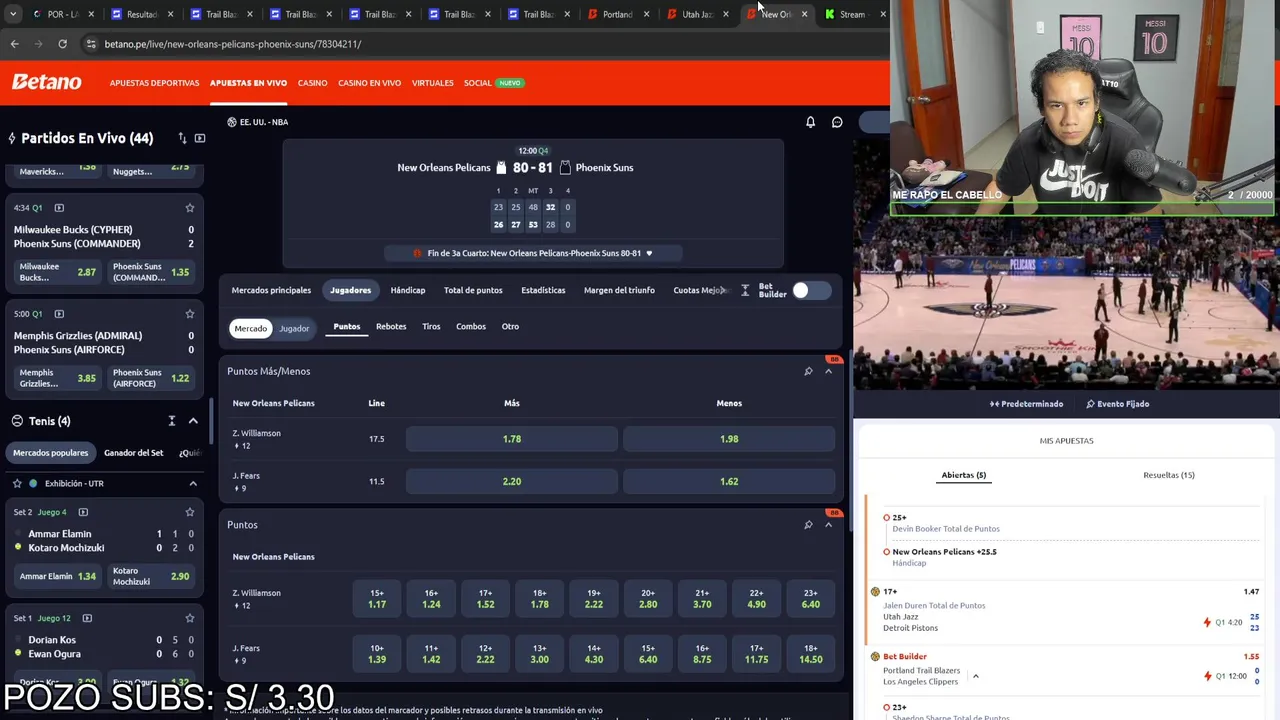Open the Abiertas (5) bets tab
This screenshot has width=1280, height=720.
[x=964, y=475]
